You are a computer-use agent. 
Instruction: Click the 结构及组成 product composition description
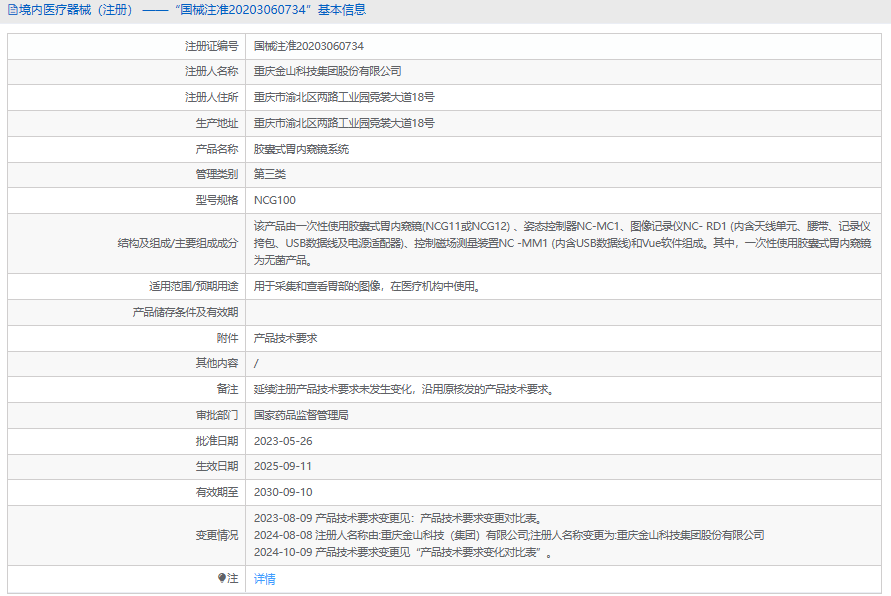coord(562,243)
